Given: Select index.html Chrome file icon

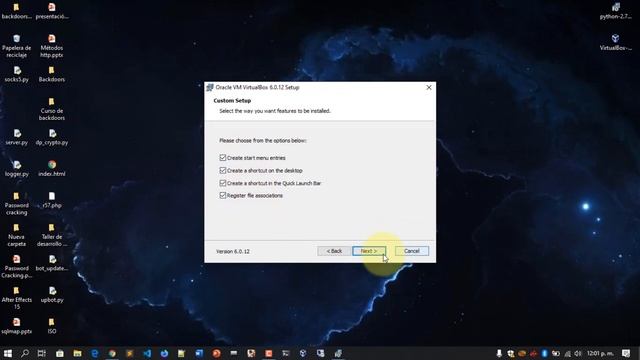Looking at the screenshot, I should pyautogui.click(x=52, y=169).
